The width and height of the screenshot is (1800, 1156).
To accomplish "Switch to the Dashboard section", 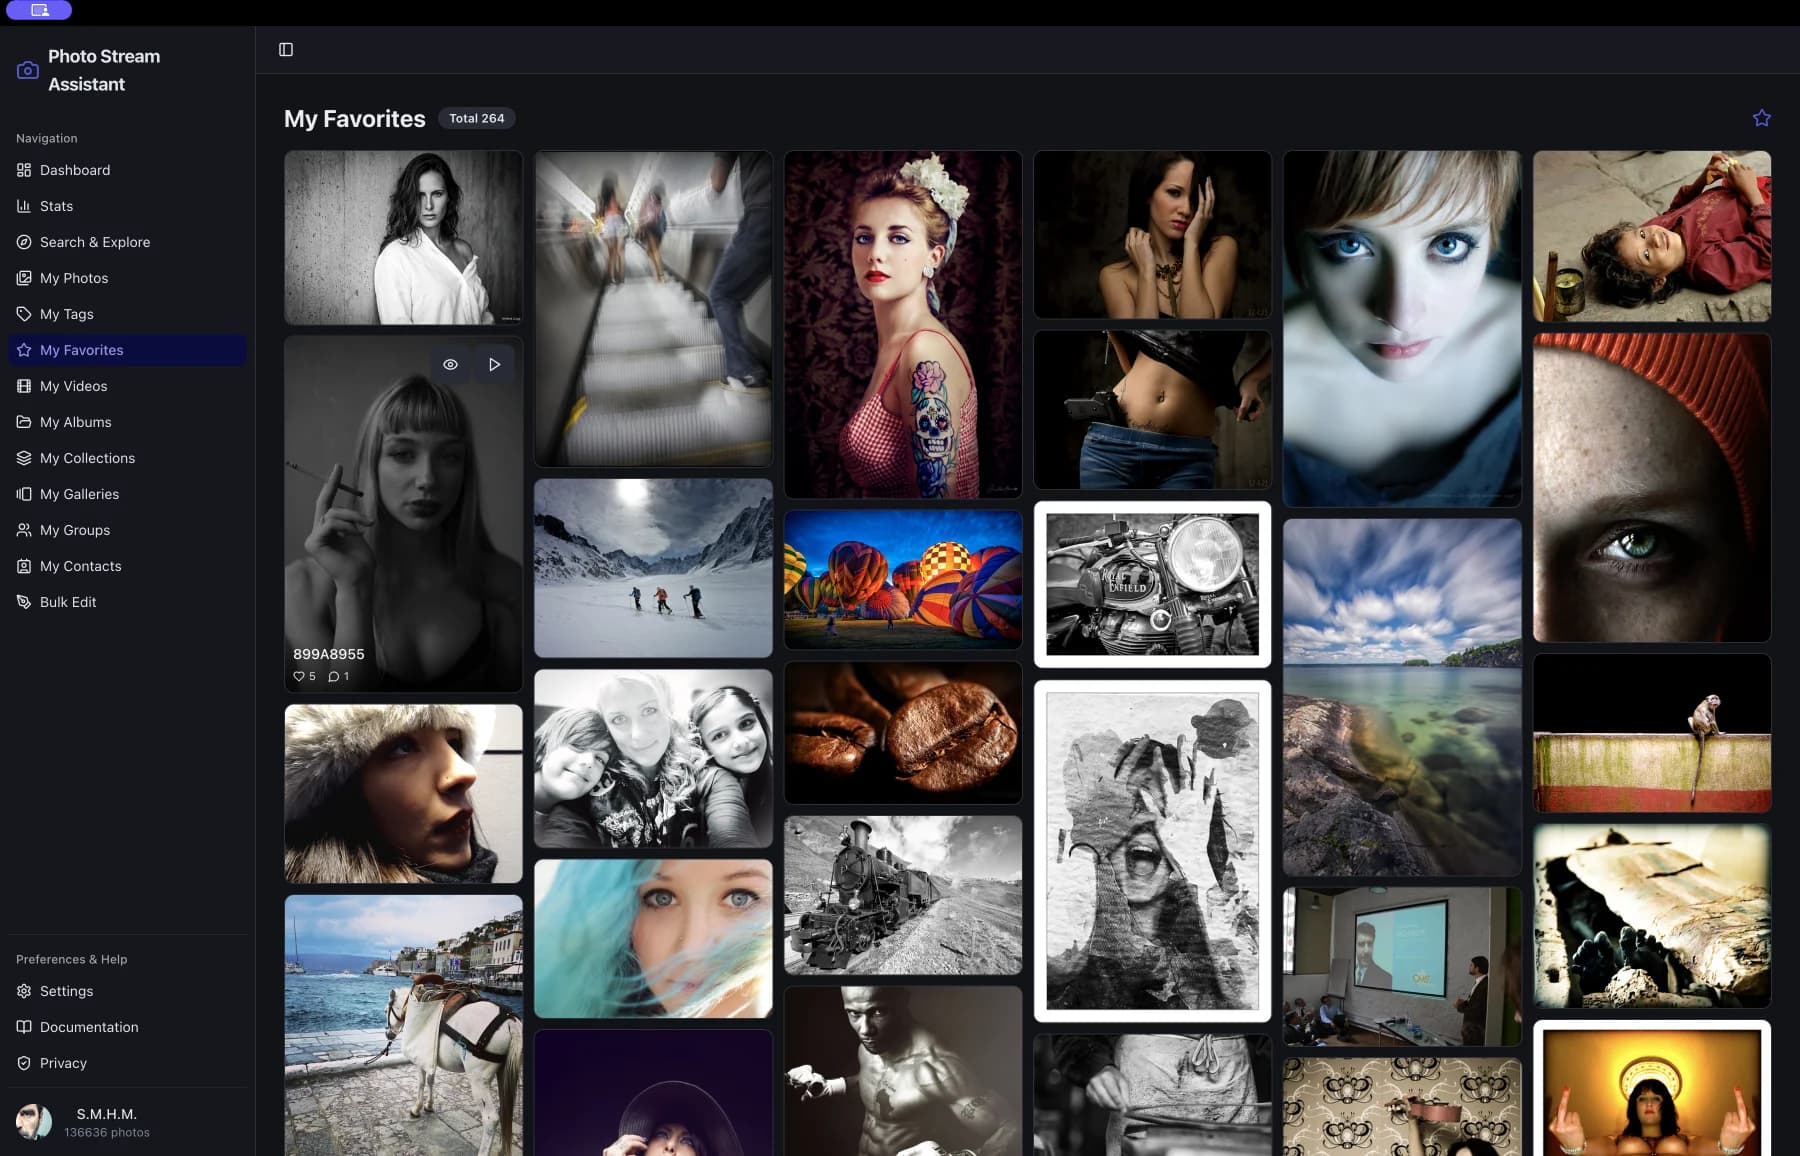I will coord(74,170).
